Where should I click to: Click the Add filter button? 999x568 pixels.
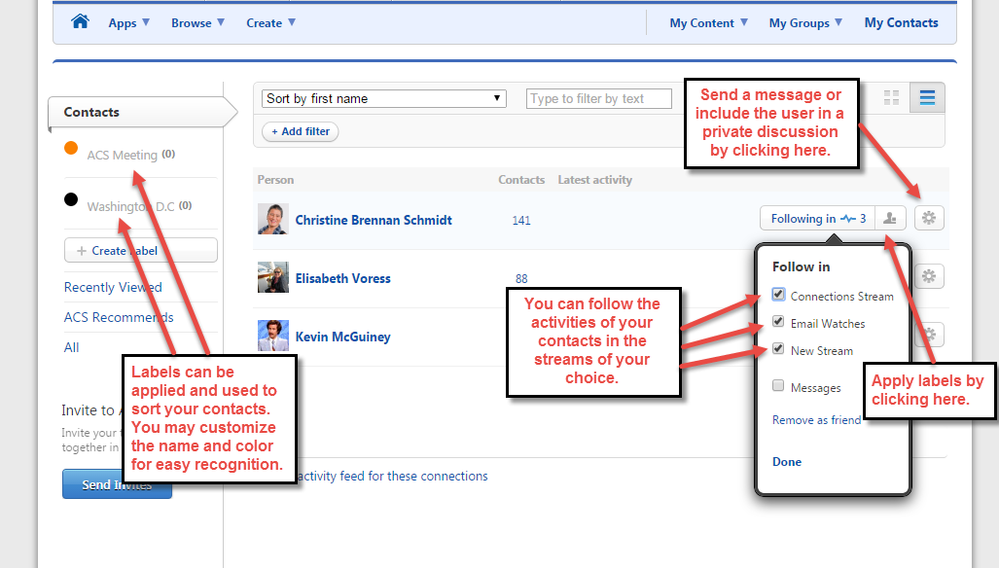[x=300, y=132]
